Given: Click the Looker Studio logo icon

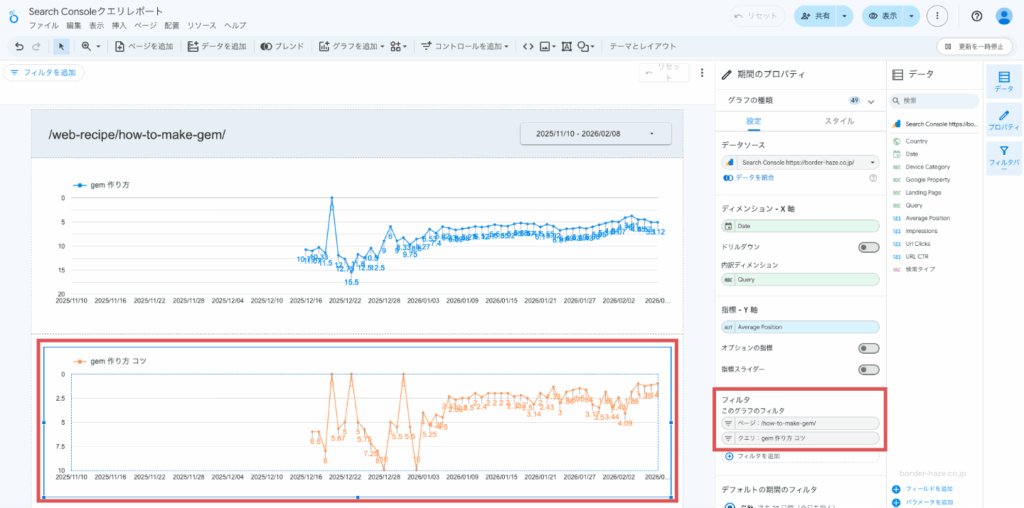Looking at the screenshot, I should tap(14, 18).
